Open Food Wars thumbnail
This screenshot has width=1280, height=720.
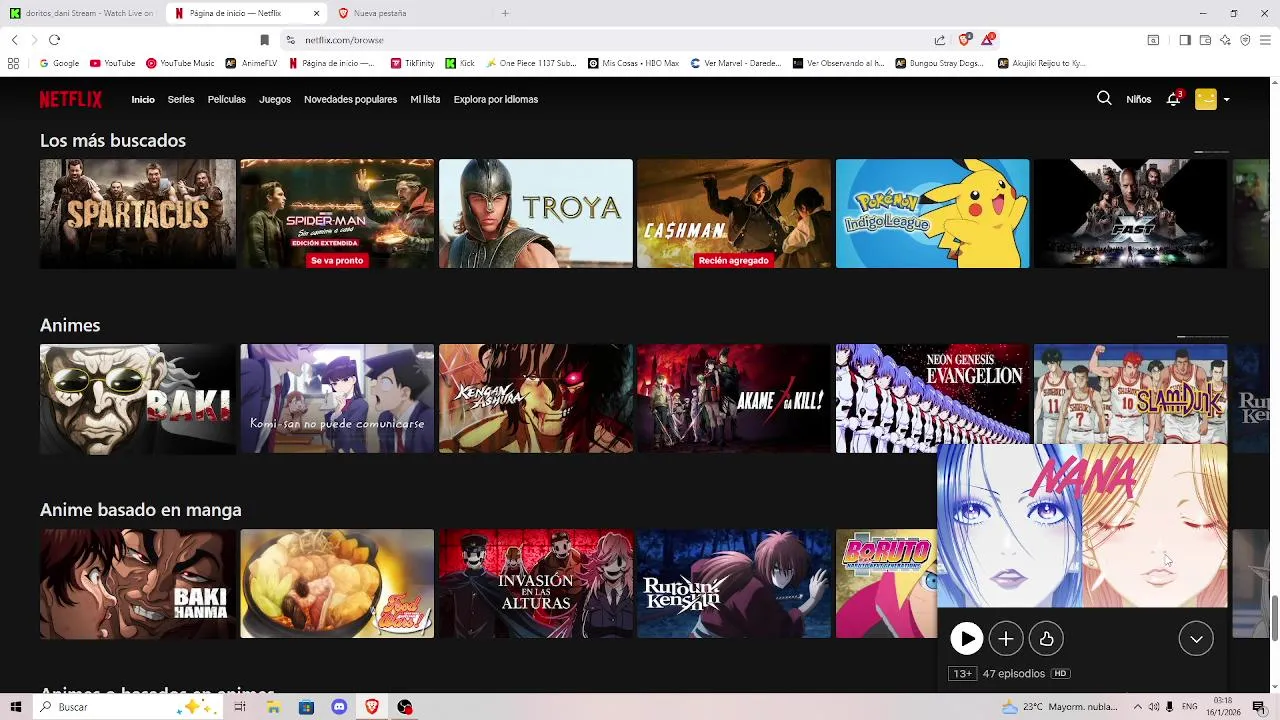[337, 584]
